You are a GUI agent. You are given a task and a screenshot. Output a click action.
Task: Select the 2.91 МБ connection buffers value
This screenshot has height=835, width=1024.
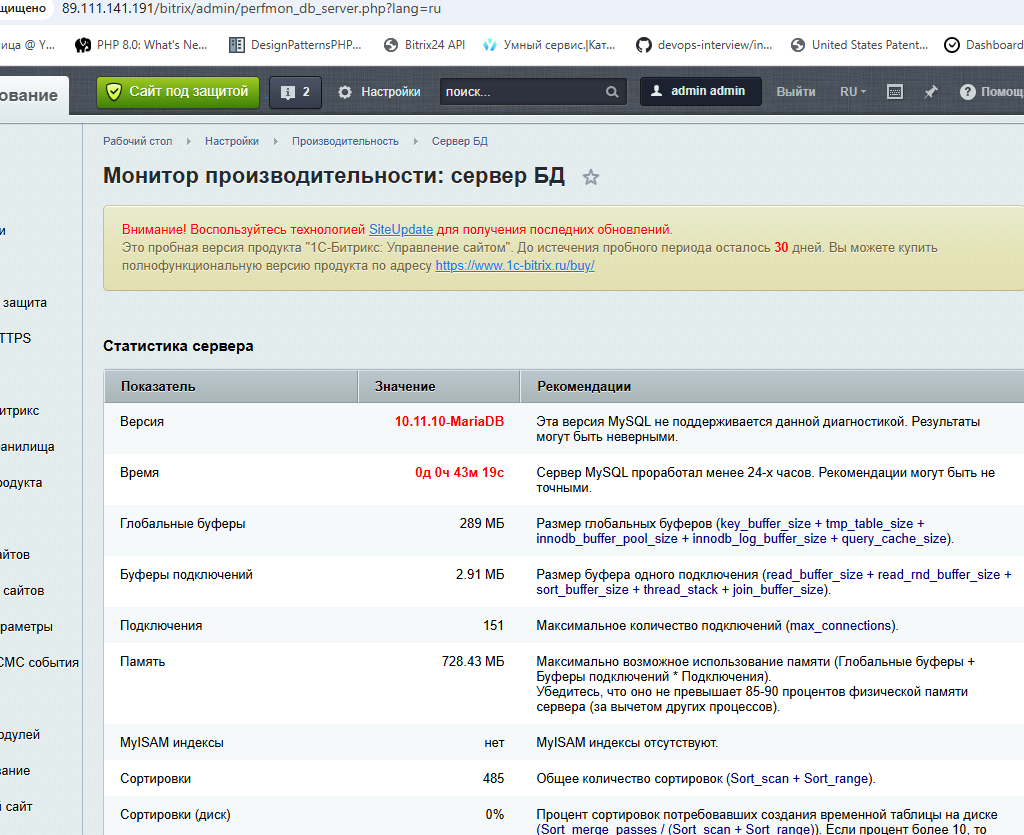point(480,575)
